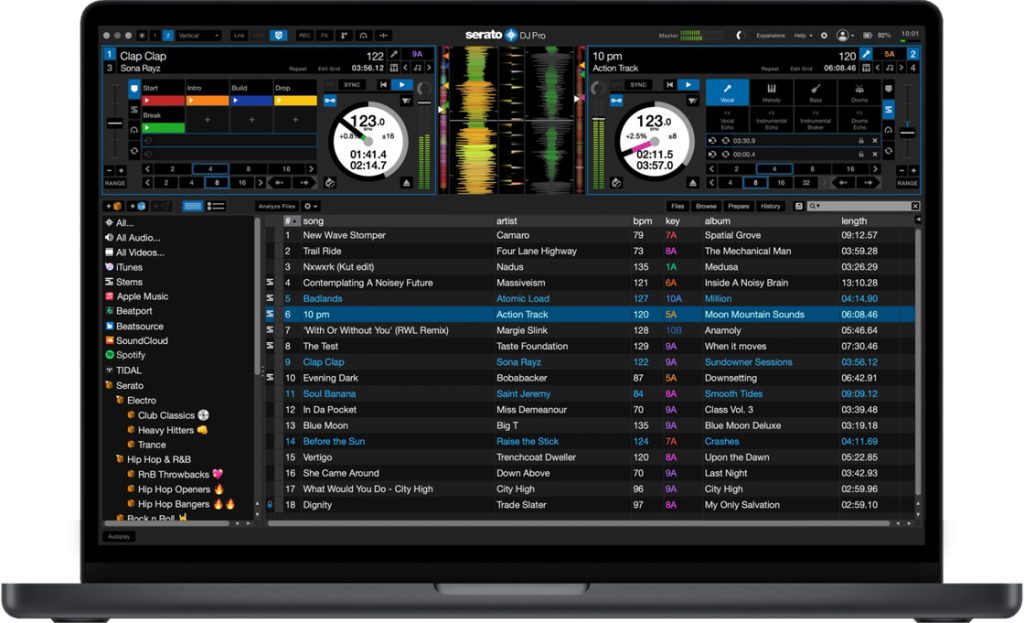Click the Spotify library icon

coord(110,355)
